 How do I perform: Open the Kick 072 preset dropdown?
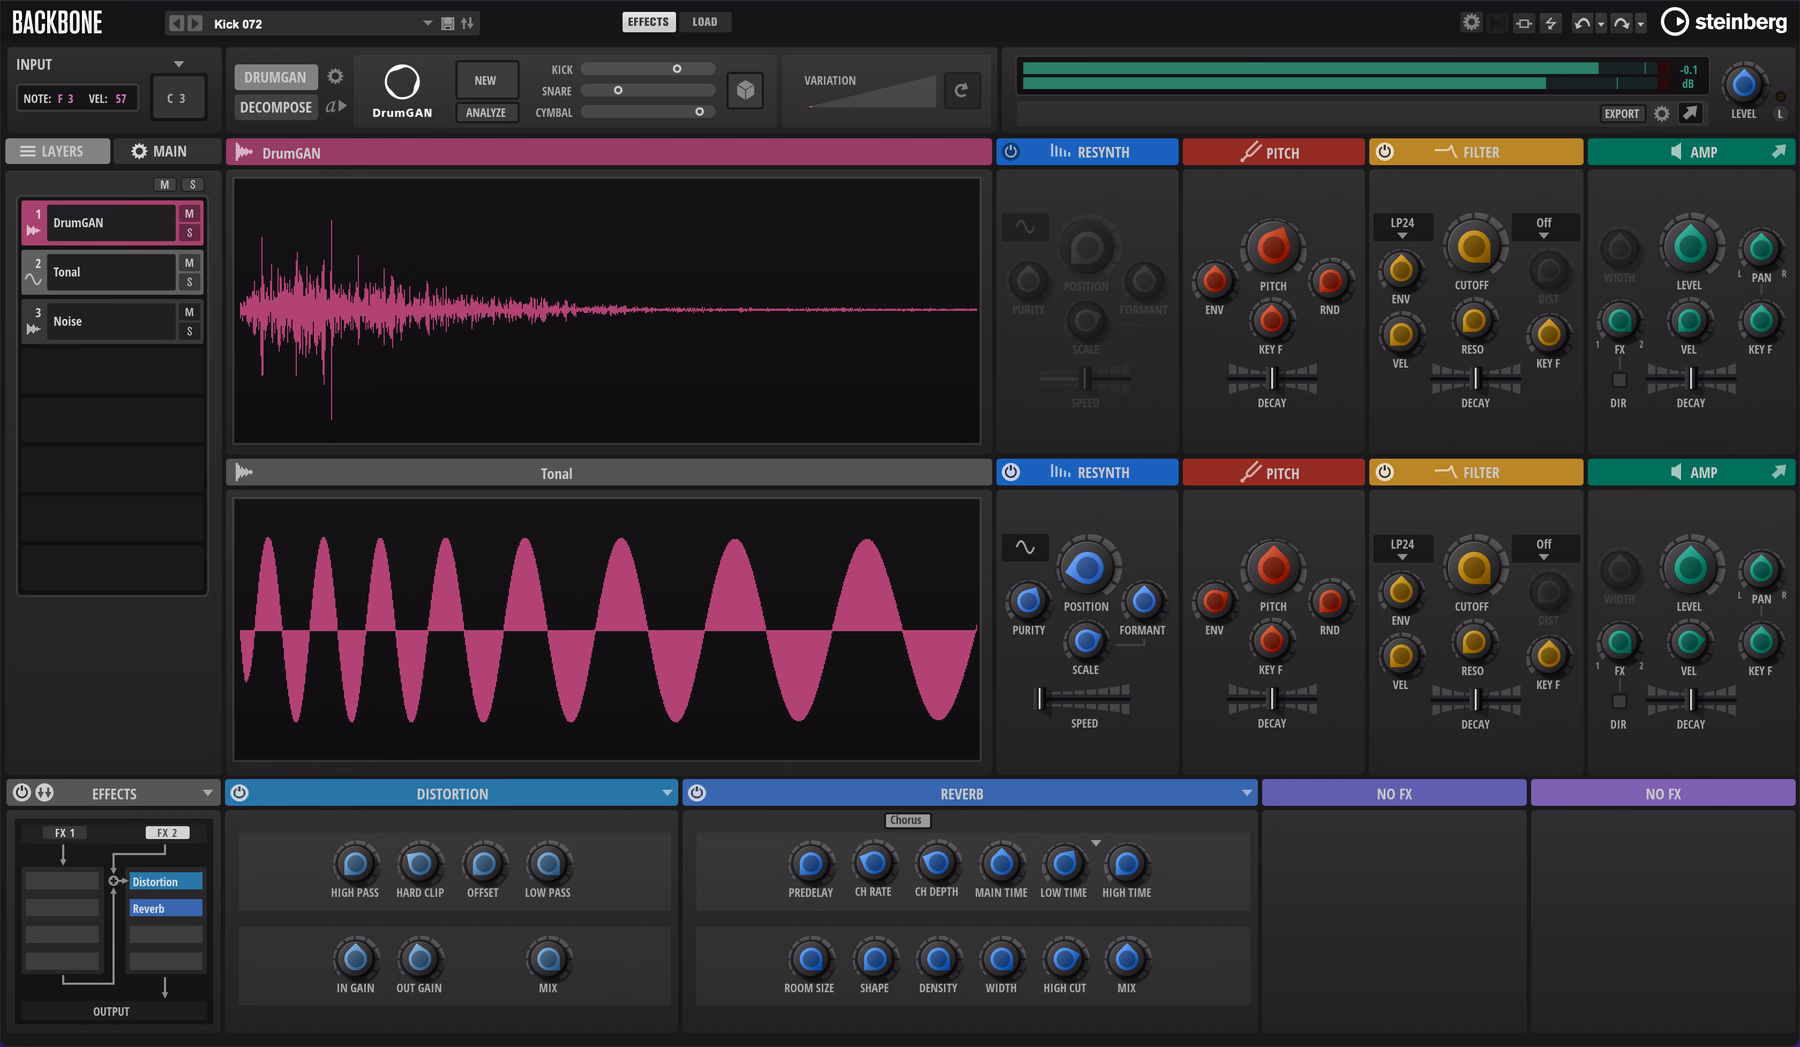(x=427, y=23)
